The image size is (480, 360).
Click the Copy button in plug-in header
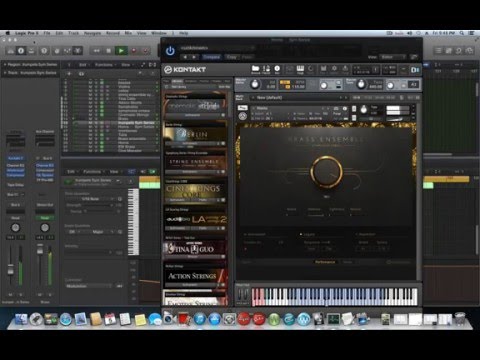click(x=231, y=57)
